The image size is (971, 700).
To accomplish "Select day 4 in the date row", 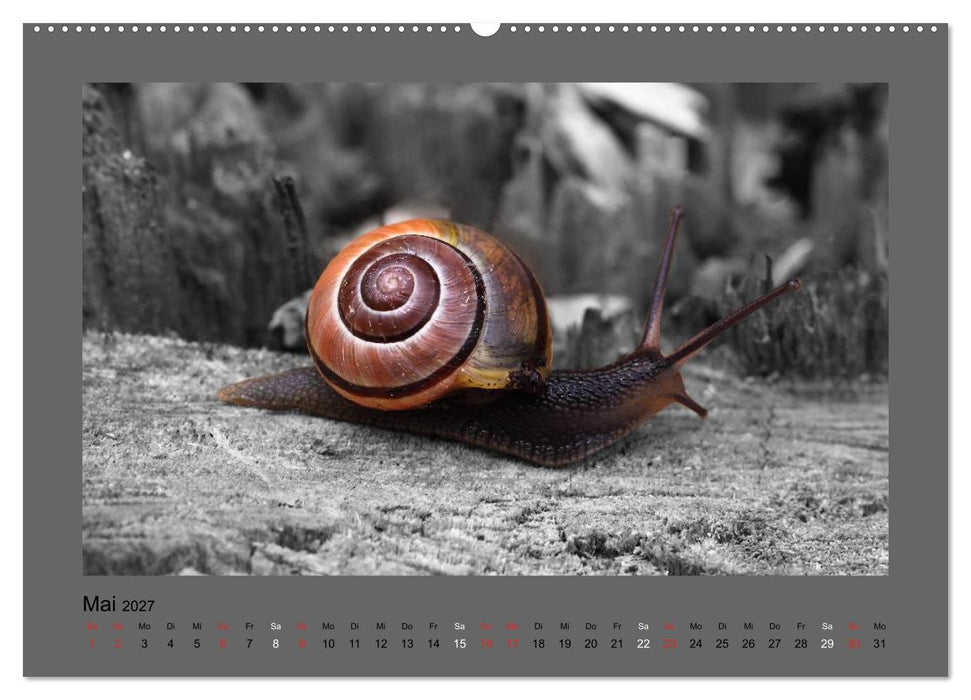I will (x=170, y=644).
